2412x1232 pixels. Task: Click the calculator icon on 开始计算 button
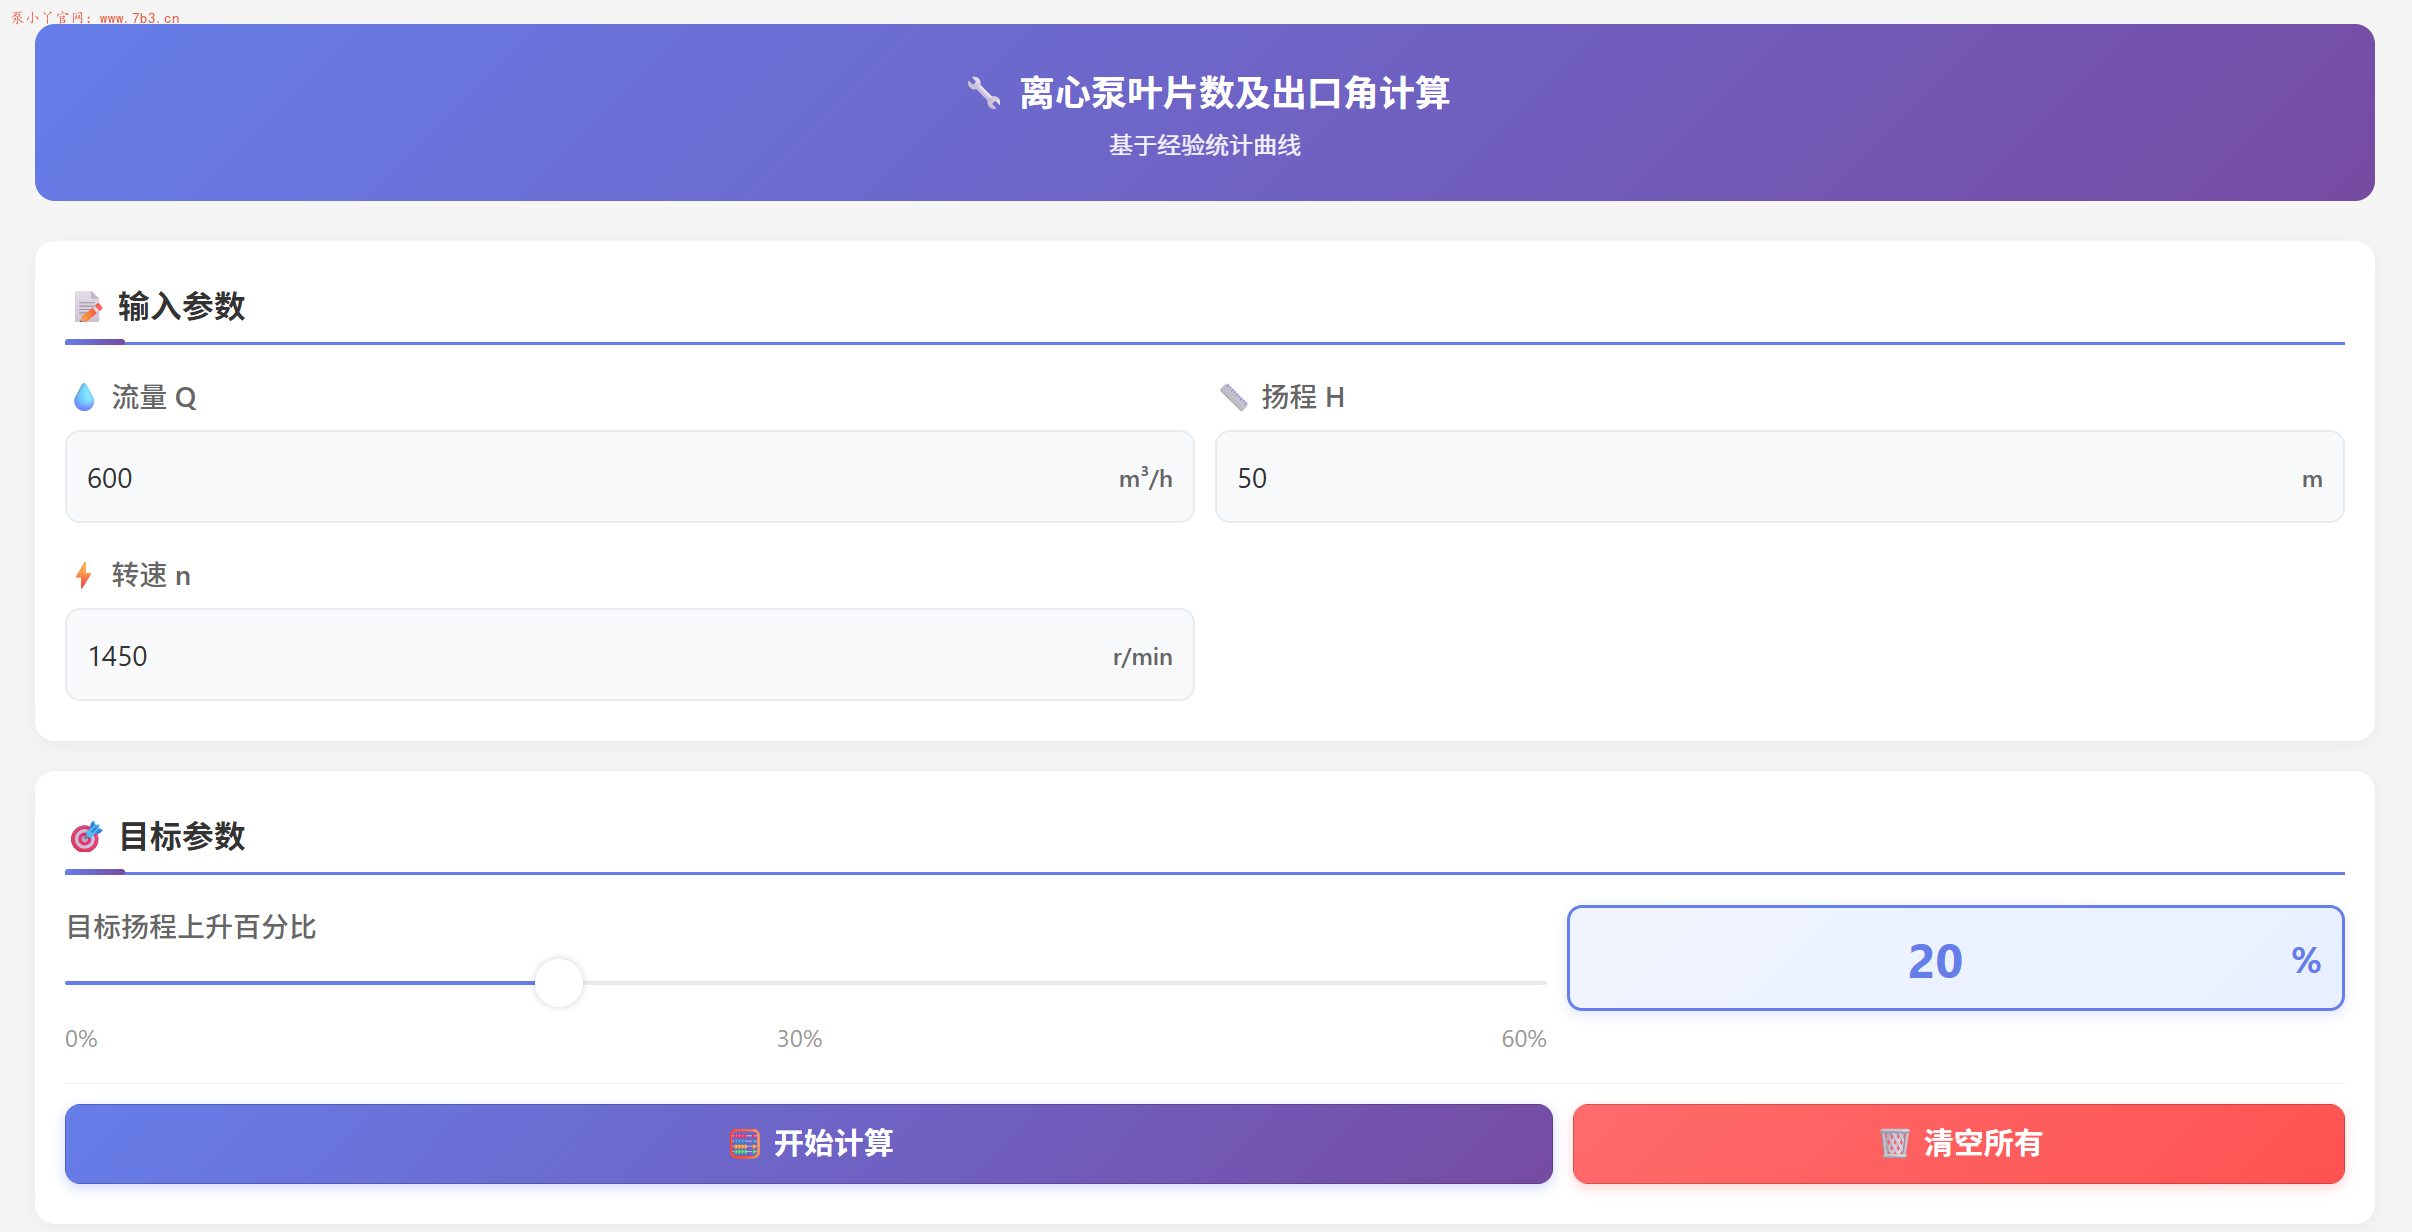(744, 1143)
